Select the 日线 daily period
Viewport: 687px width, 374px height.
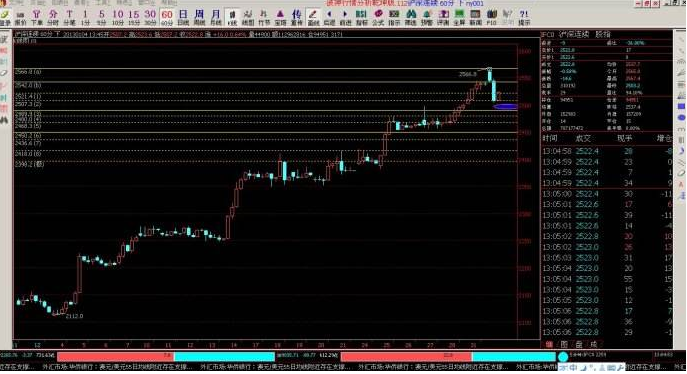(x=183, y=18)
